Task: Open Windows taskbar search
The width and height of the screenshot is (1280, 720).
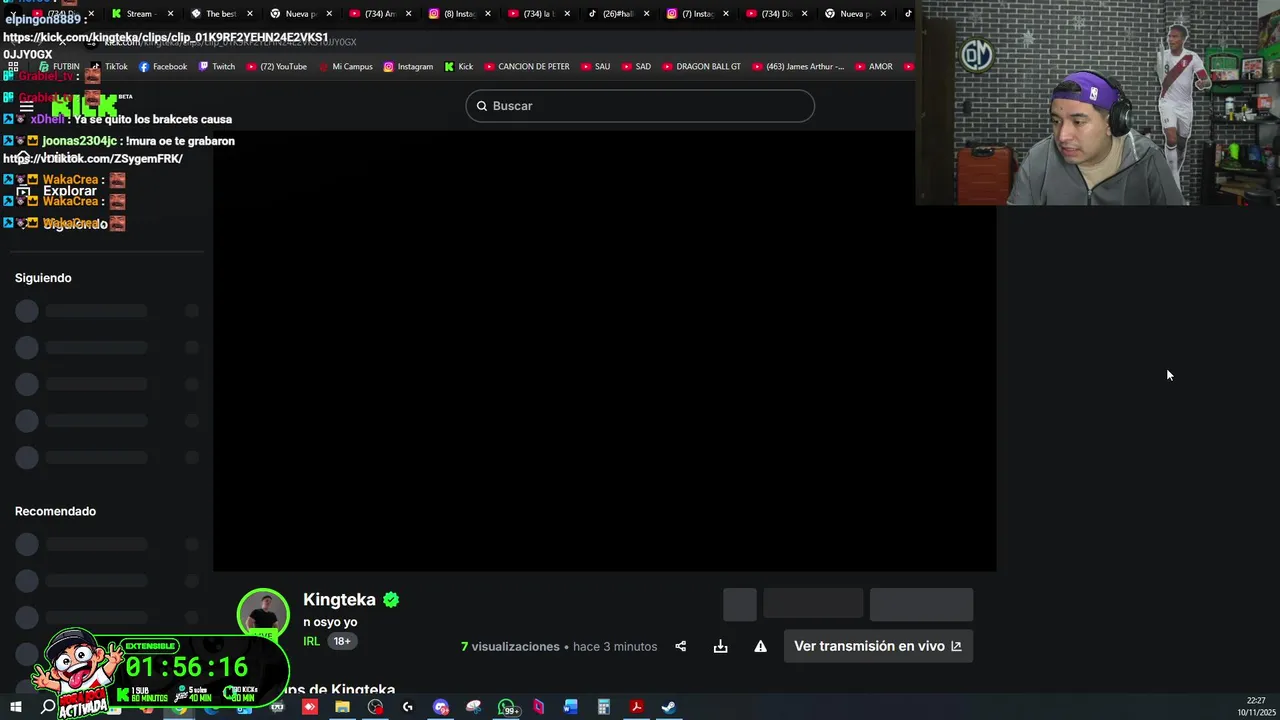Action: click(x=48, y=707)
